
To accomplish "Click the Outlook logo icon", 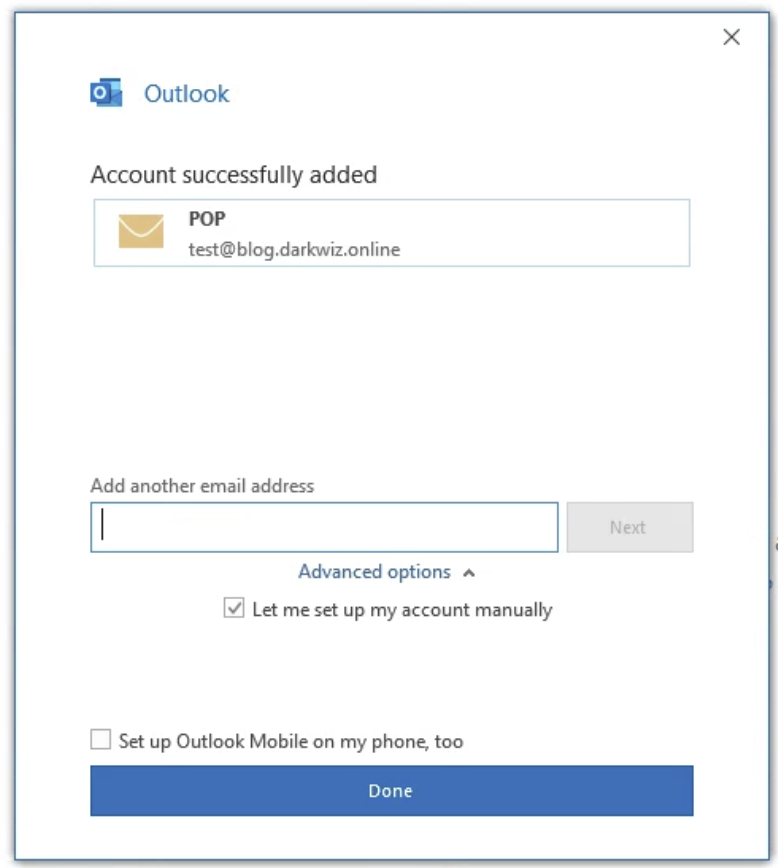I will pyautogui.click(x=106, y=94).
